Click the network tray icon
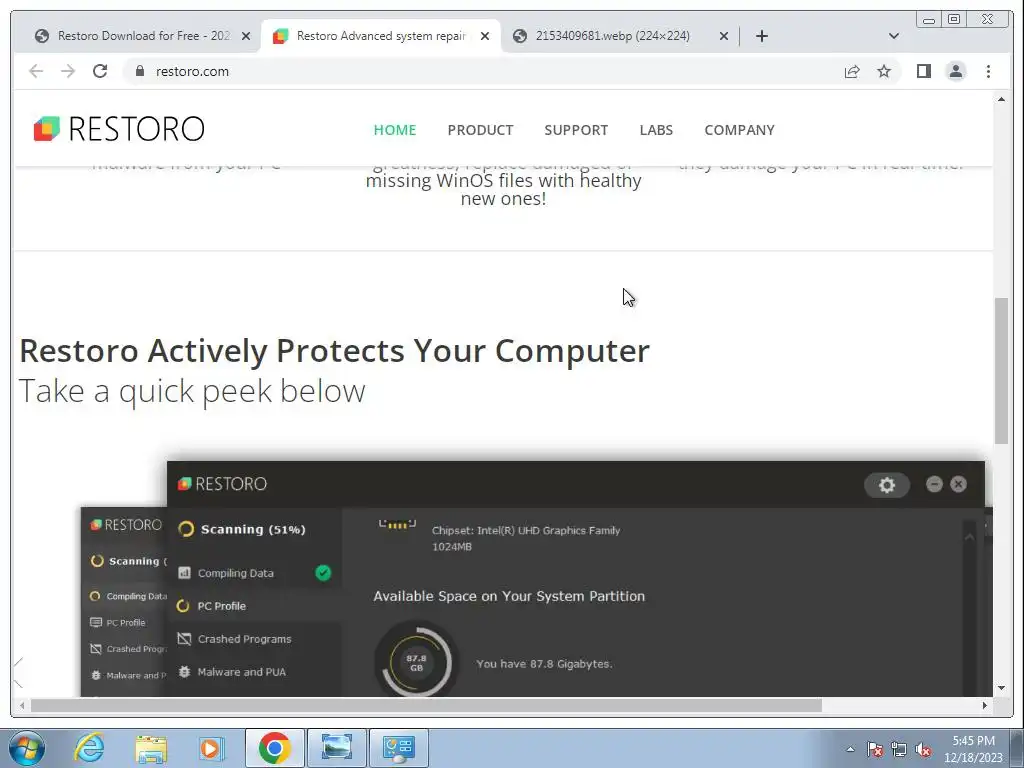The image size is (1024, 768). pos(899,749)
